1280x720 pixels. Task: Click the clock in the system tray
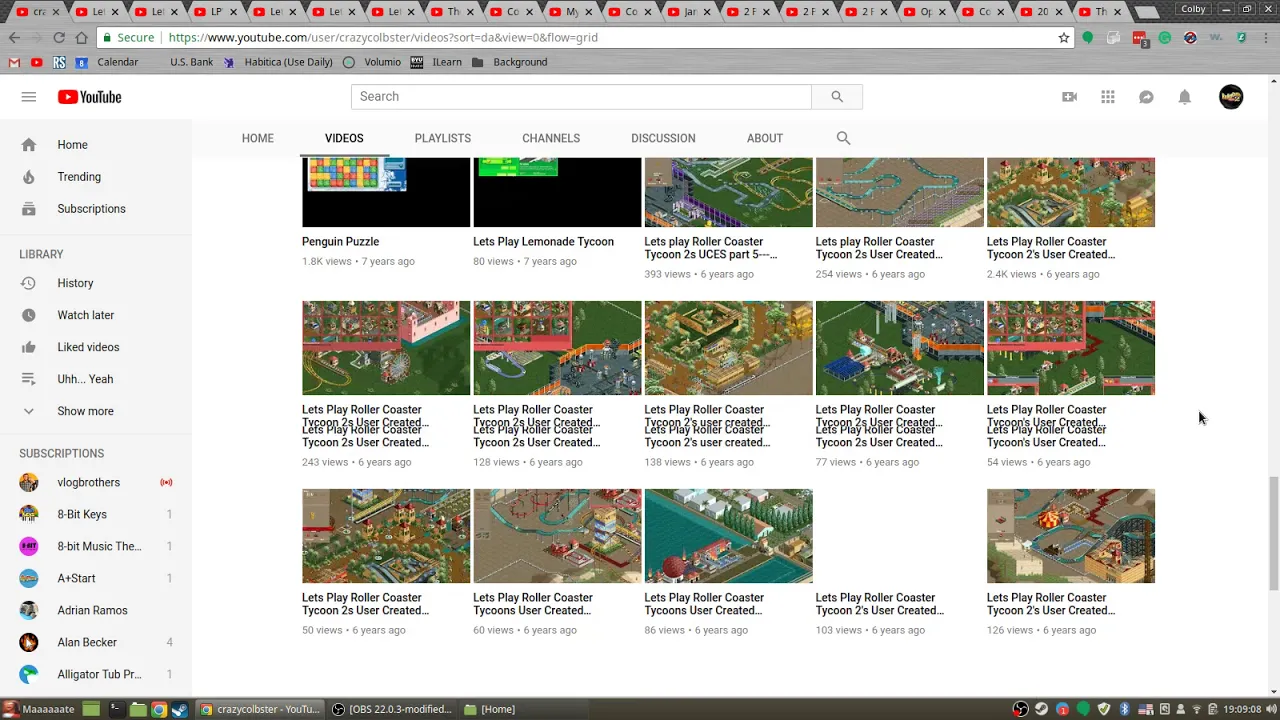coord(1240,709)
